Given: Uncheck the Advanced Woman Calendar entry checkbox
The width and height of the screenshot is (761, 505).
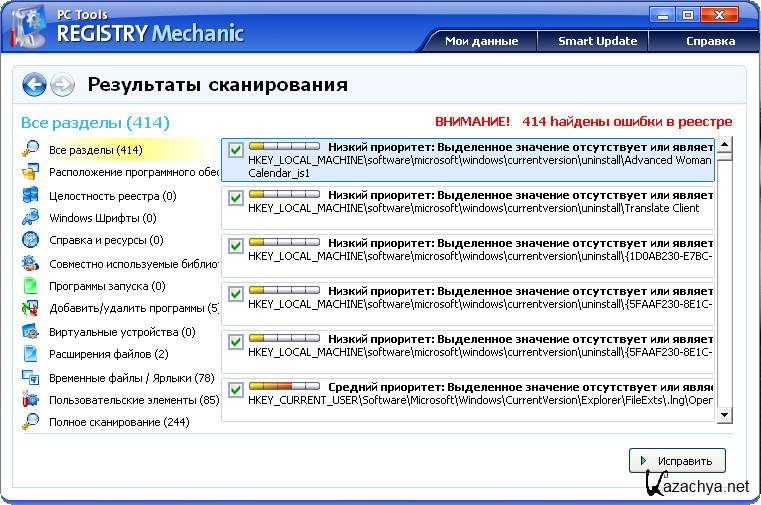Looking at the screenshot, I should [x=236, y=150].
